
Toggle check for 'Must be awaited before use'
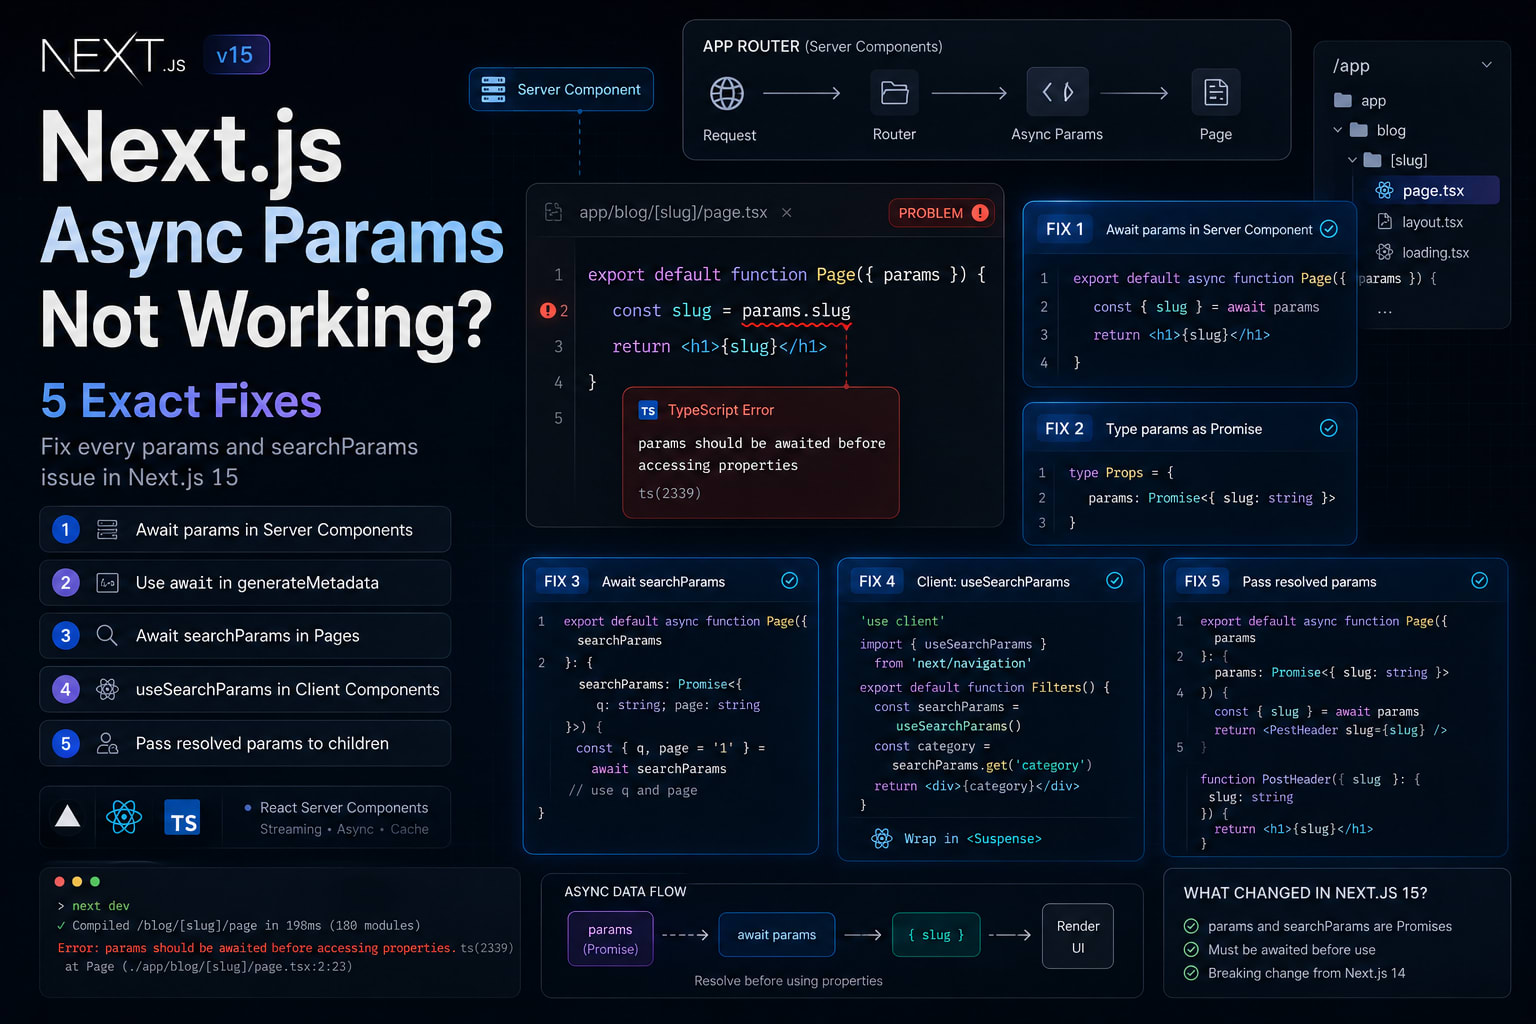(x=1191, y=949)
